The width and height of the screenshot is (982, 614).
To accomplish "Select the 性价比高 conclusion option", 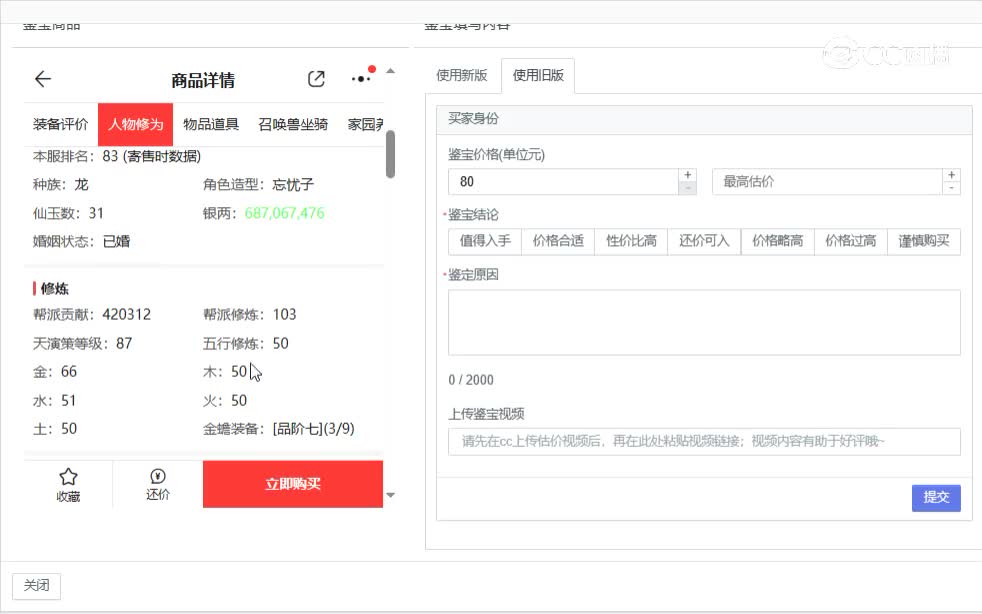I will (630, 241).
